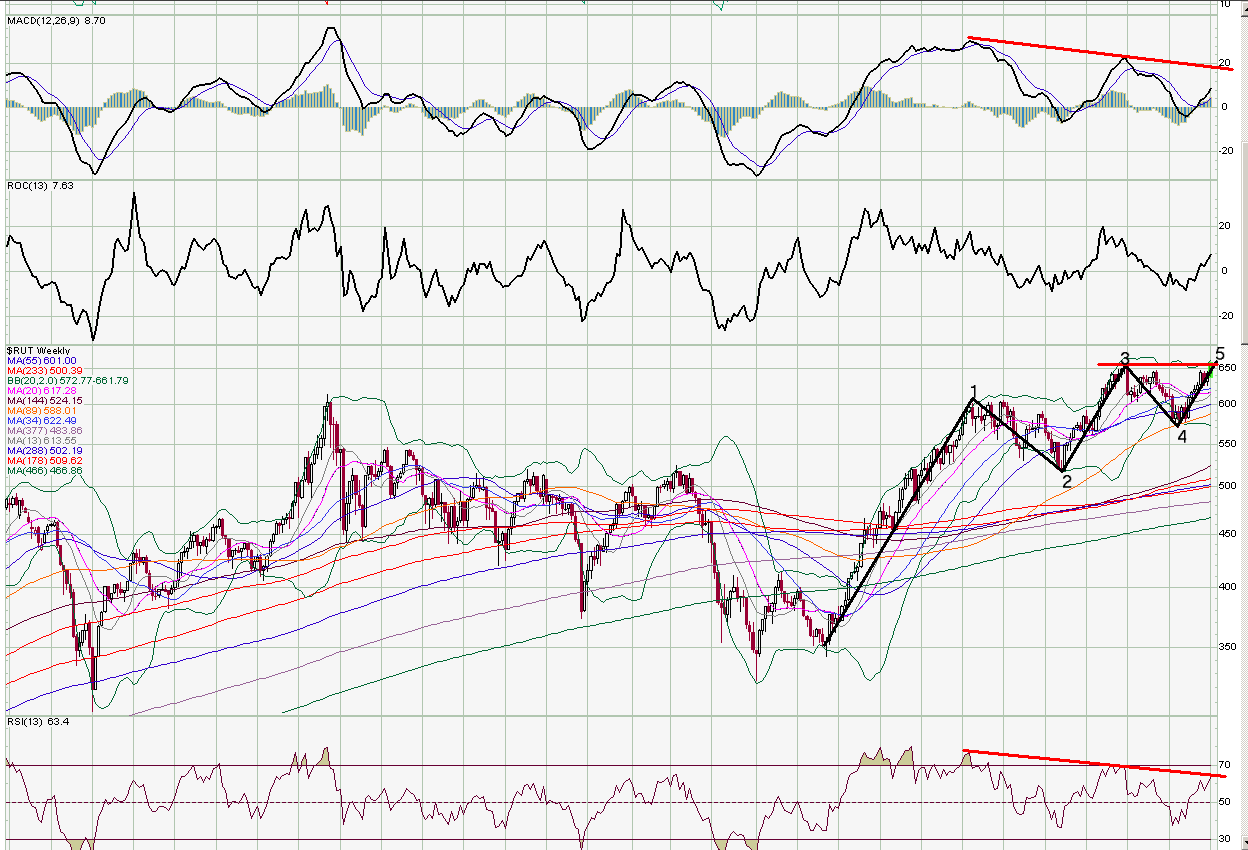
Task: Click the 600 price axis label
Action: click(1227, 404)
